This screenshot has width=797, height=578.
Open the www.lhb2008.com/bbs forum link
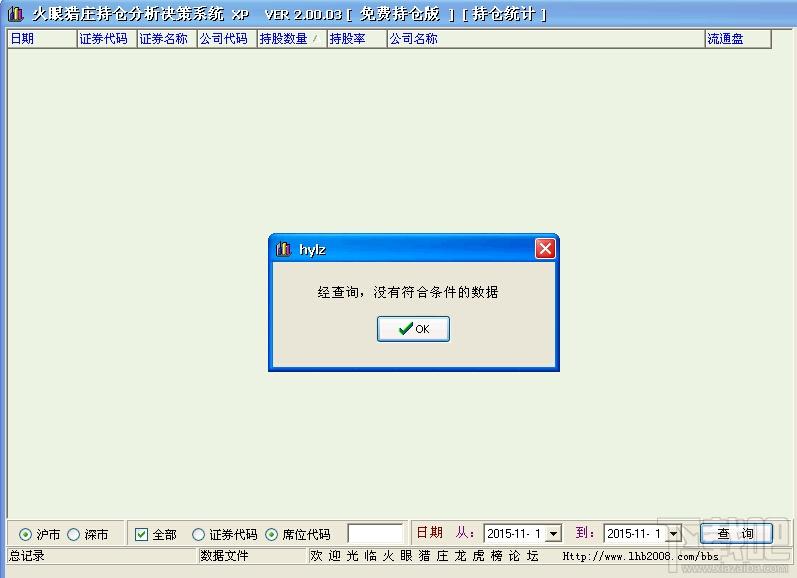[x=640, y=556]
